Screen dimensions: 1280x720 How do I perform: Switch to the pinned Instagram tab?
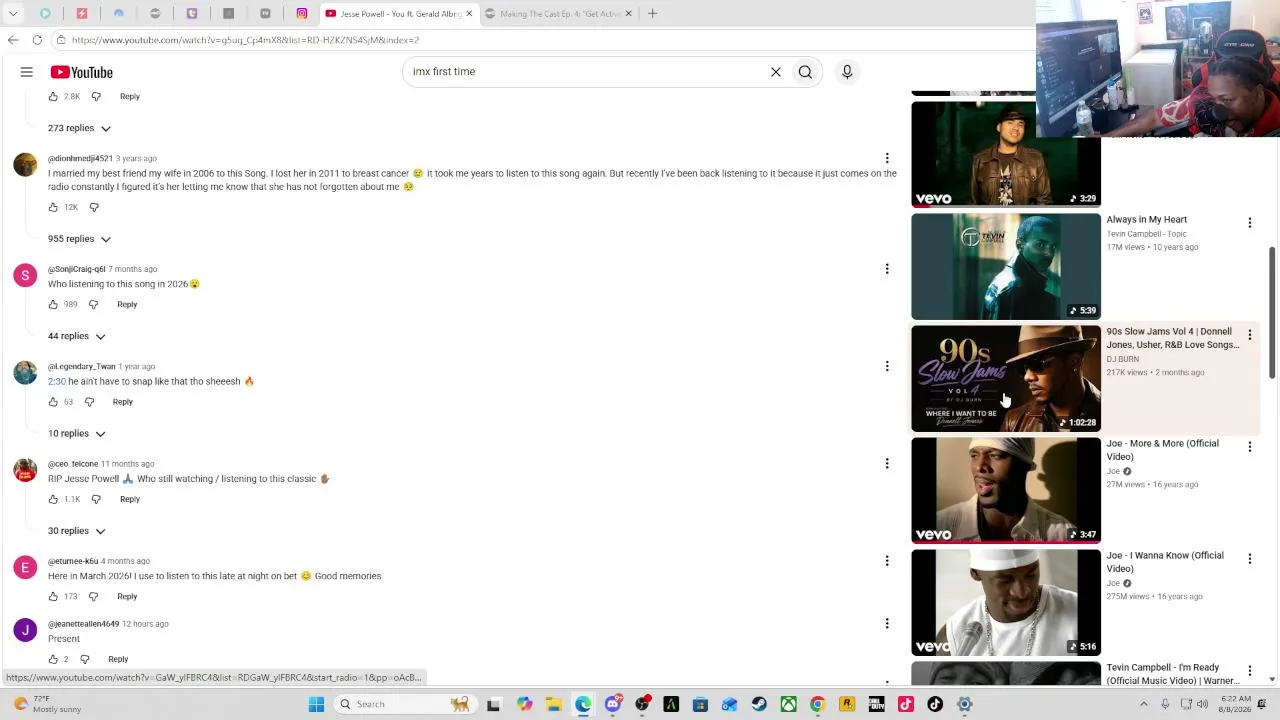[x=302, y=14]
